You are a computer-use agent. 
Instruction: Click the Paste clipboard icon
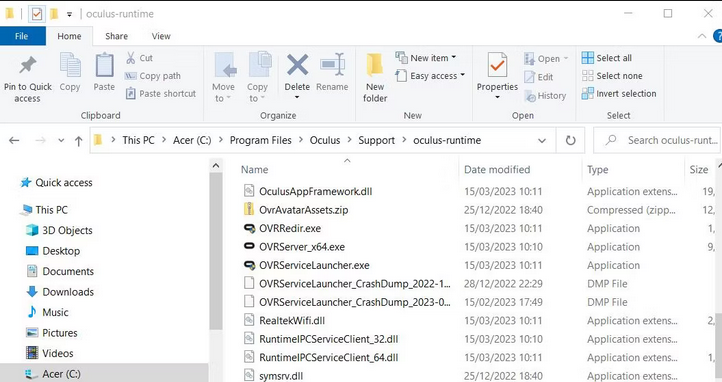click(x=105, y=65)
